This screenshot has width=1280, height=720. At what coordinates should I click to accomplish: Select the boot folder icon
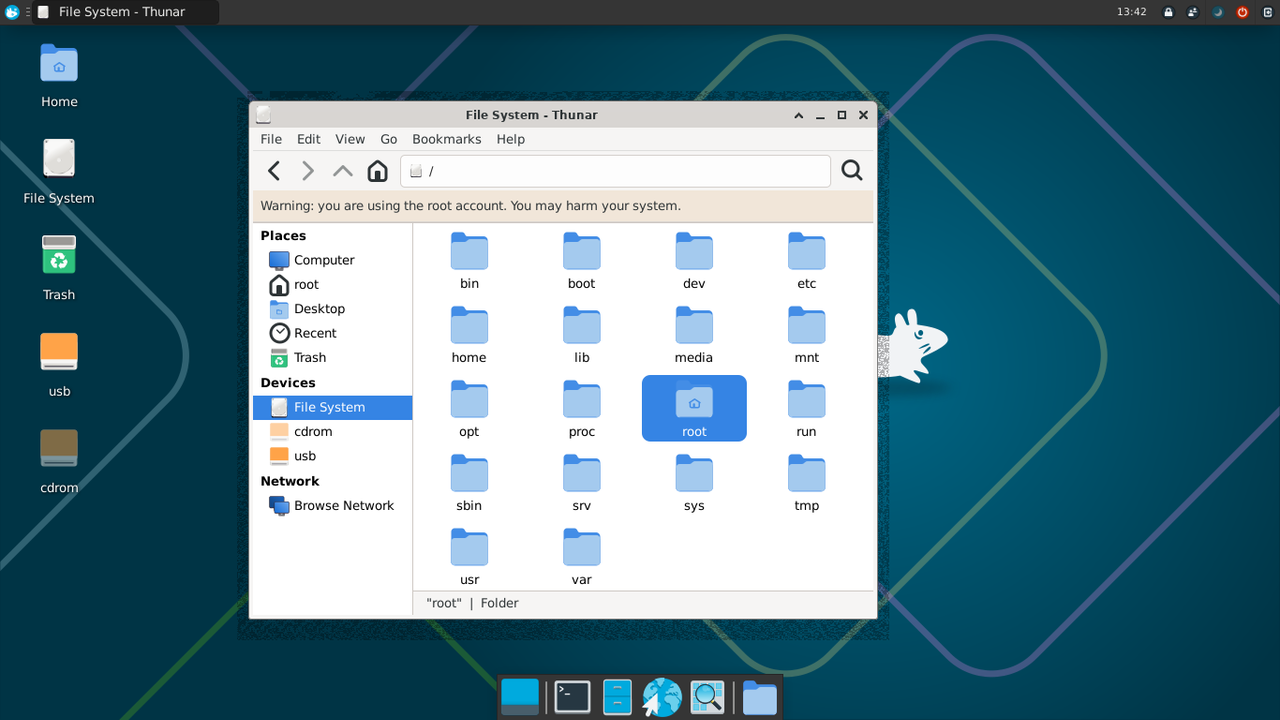pyautogui.click(x=582, y=252)
